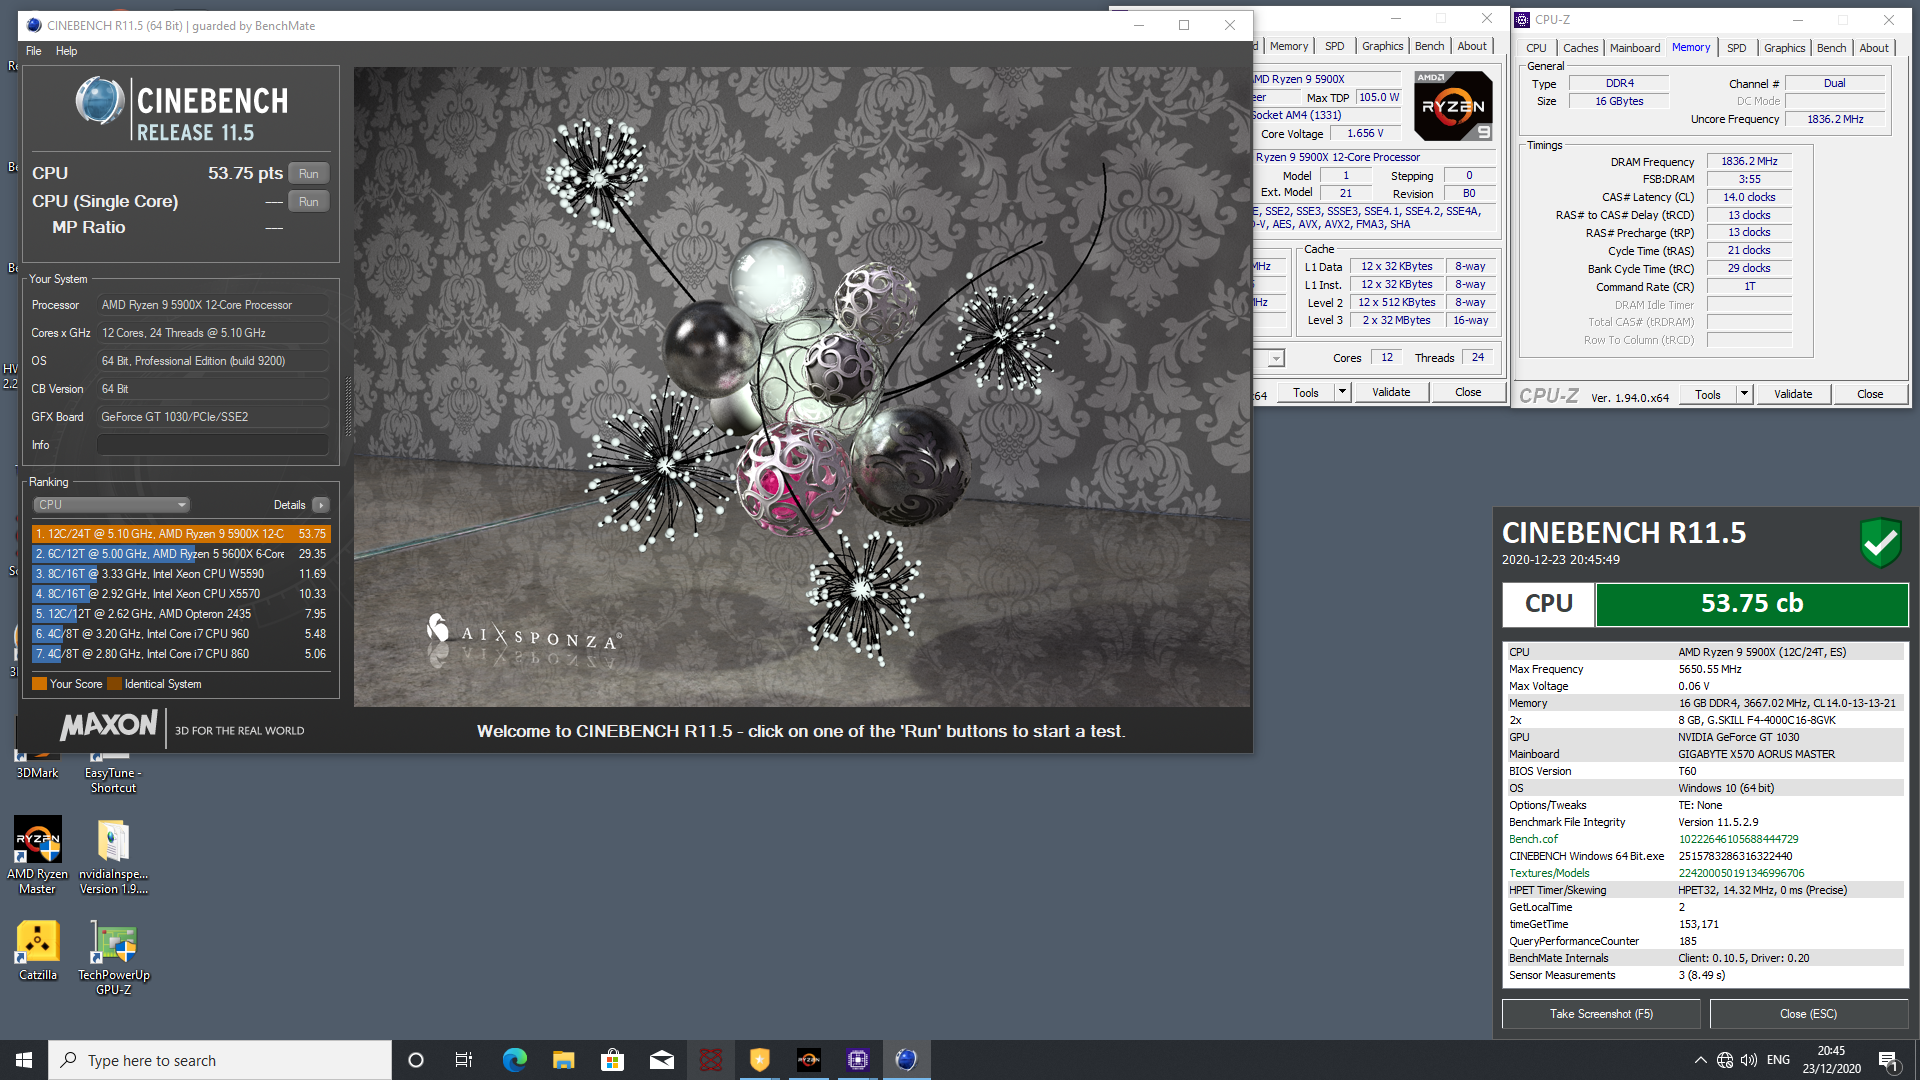Screen dimensions: 1920x1080
Task: Click the ENG language indicator
Action: (x=1778, y=1060)
